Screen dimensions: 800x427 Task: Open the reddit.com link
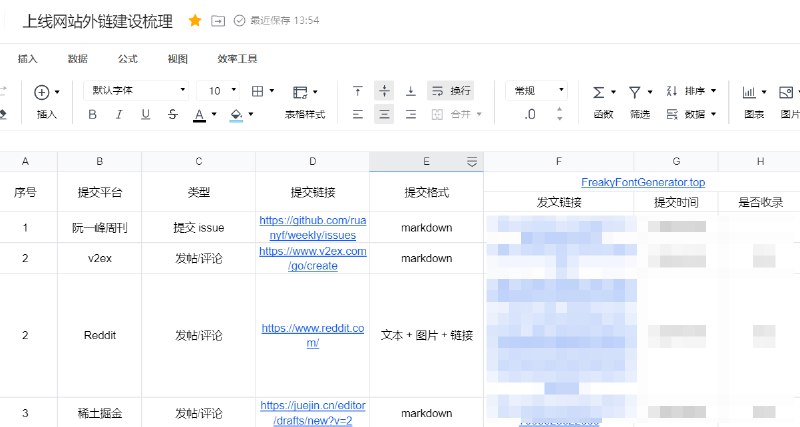coord(313,335)
